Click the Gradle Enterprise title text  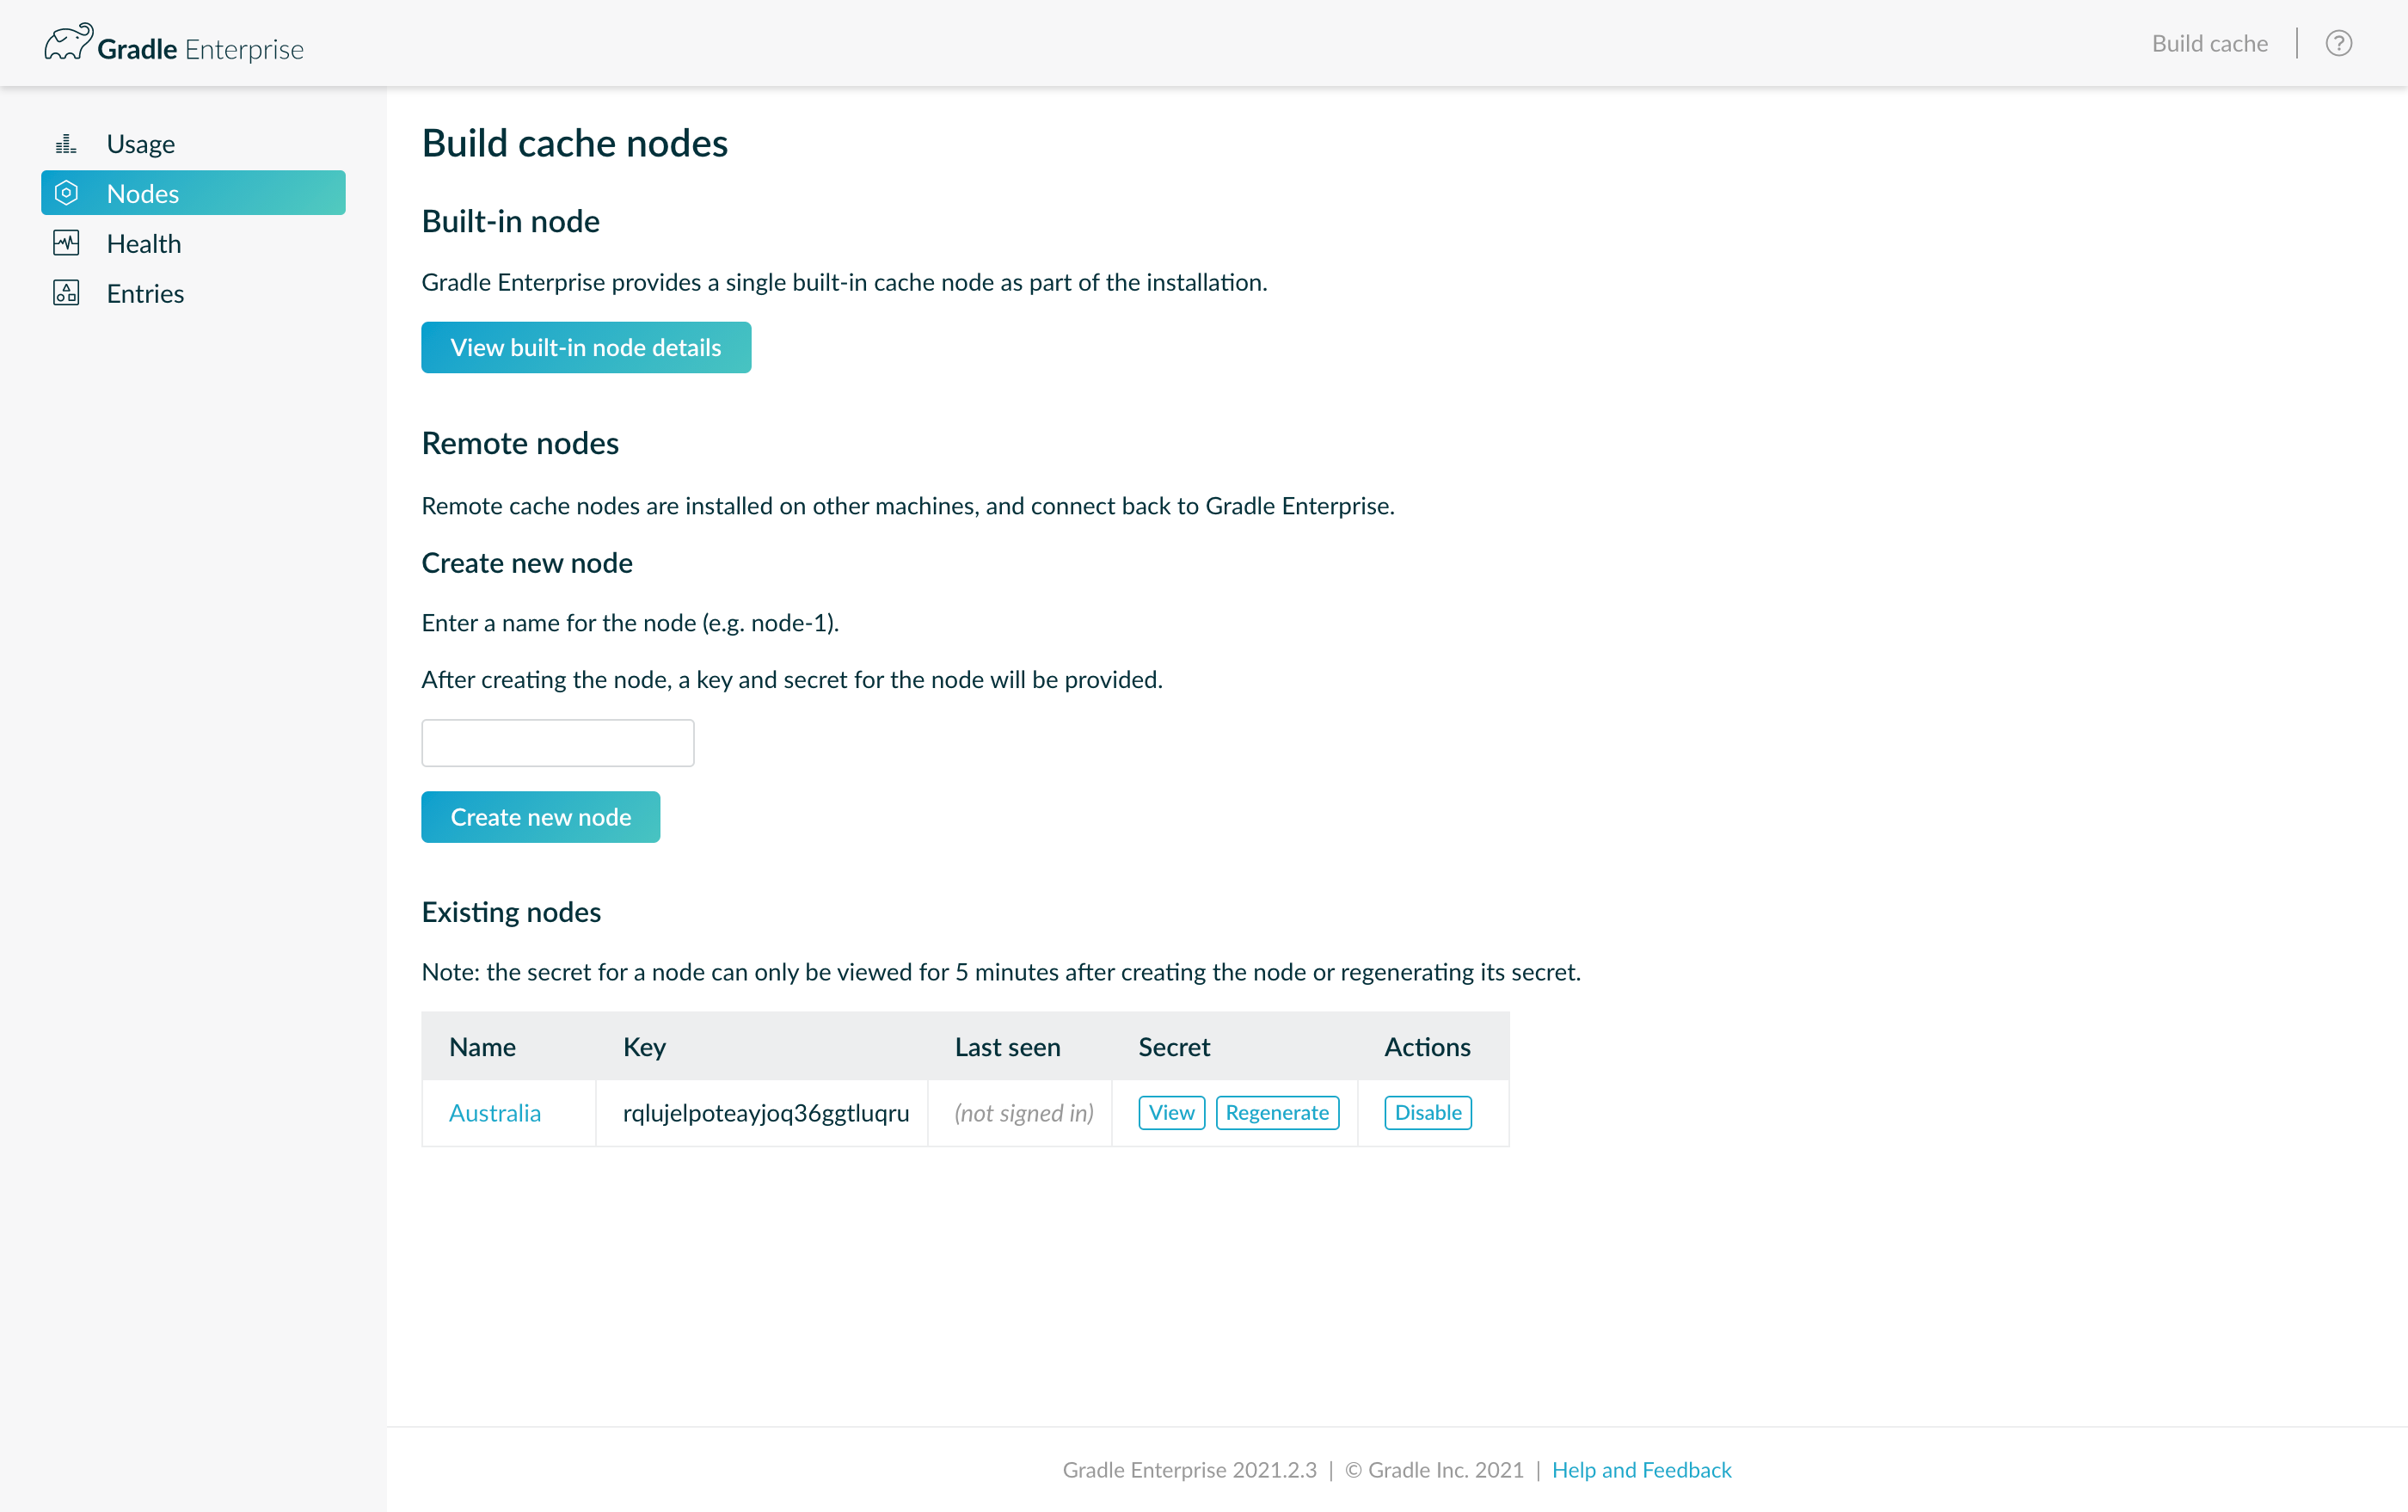[x=200, y=49]
